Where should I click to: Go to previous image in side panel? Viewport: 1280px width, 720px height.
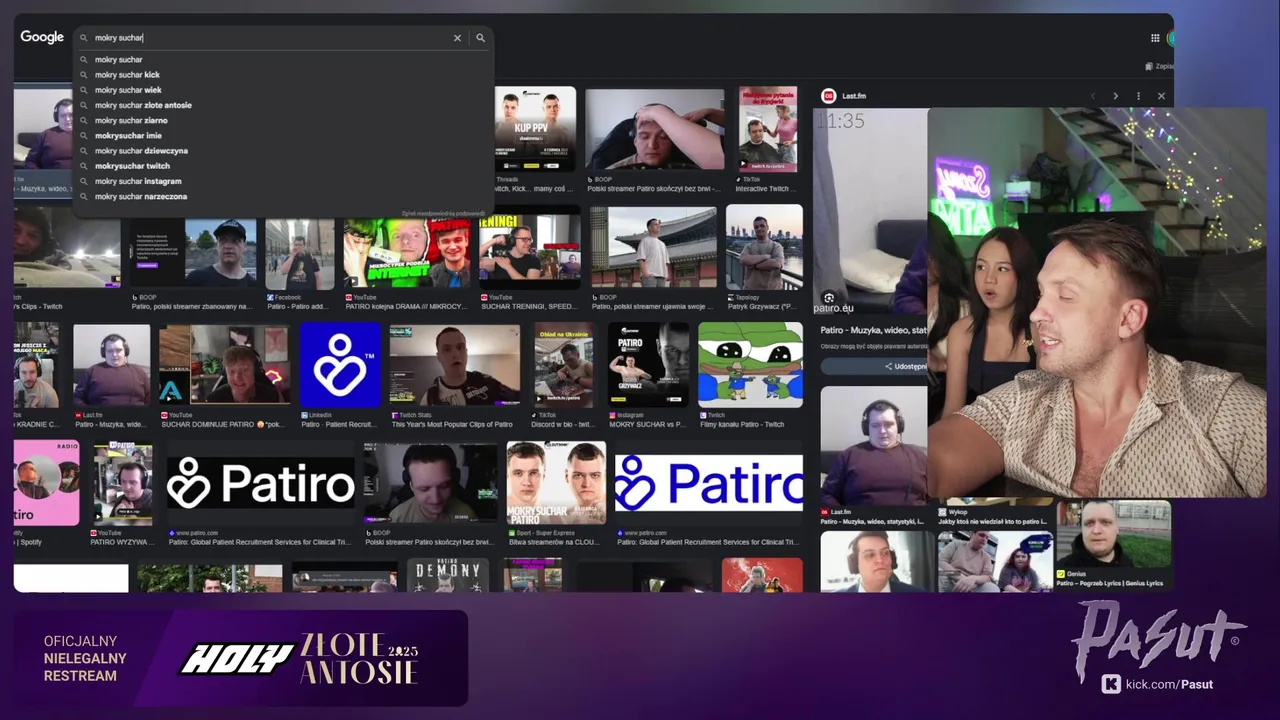click(1092, 96)
